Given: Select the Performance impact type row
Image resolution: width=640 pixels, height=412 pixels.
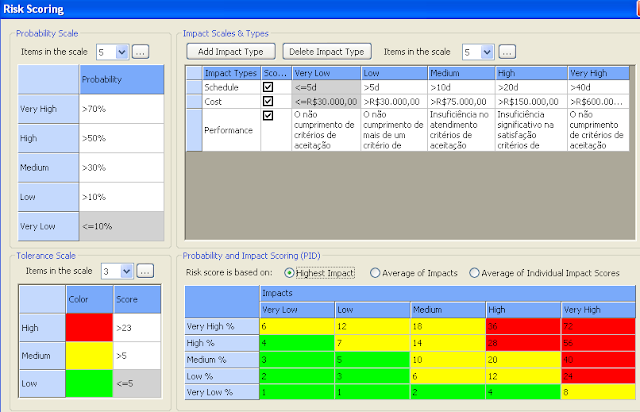Looking at the screenshot, I should [x=231, y=130].
